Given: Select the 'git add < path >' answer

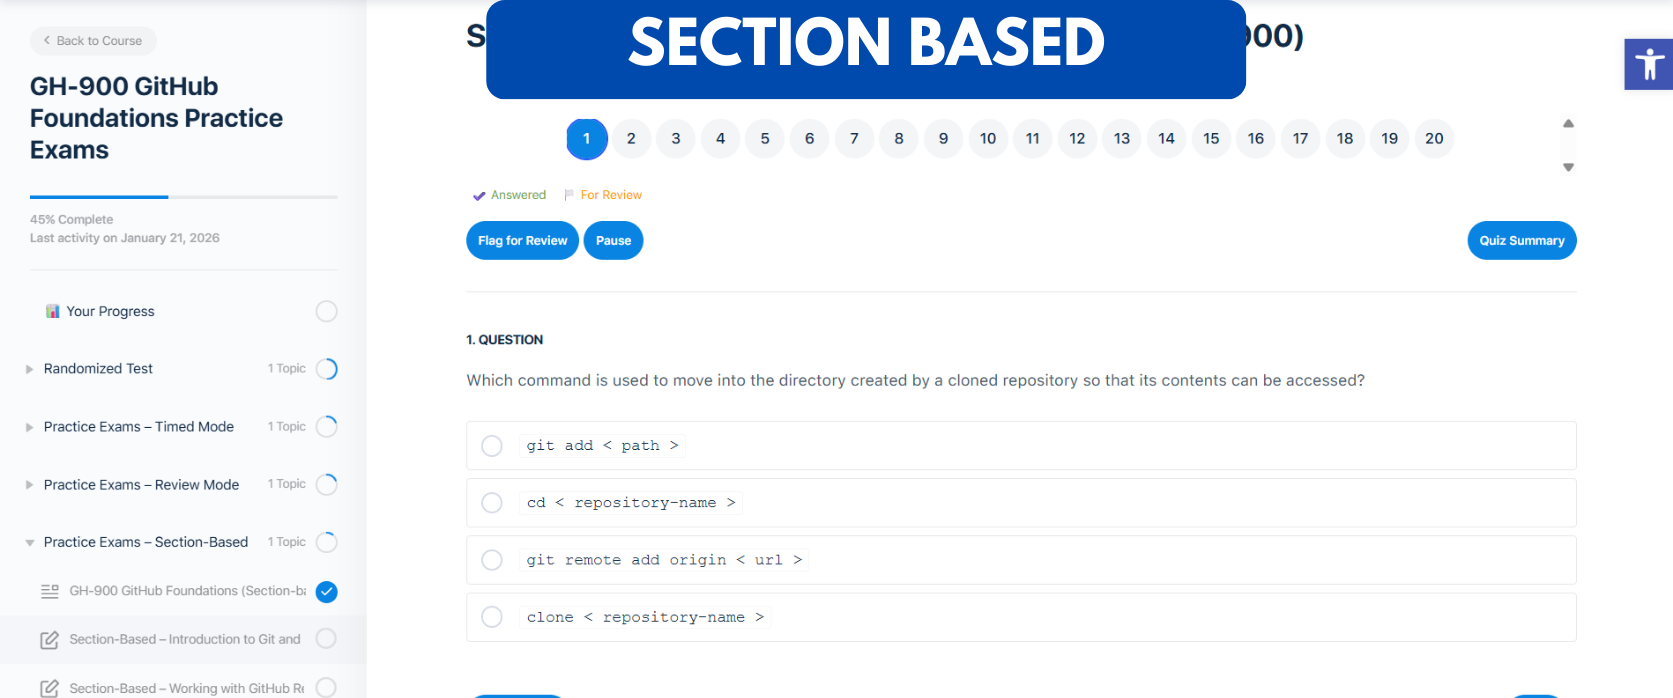Looking at the screenshot, I should click(492, 446).
